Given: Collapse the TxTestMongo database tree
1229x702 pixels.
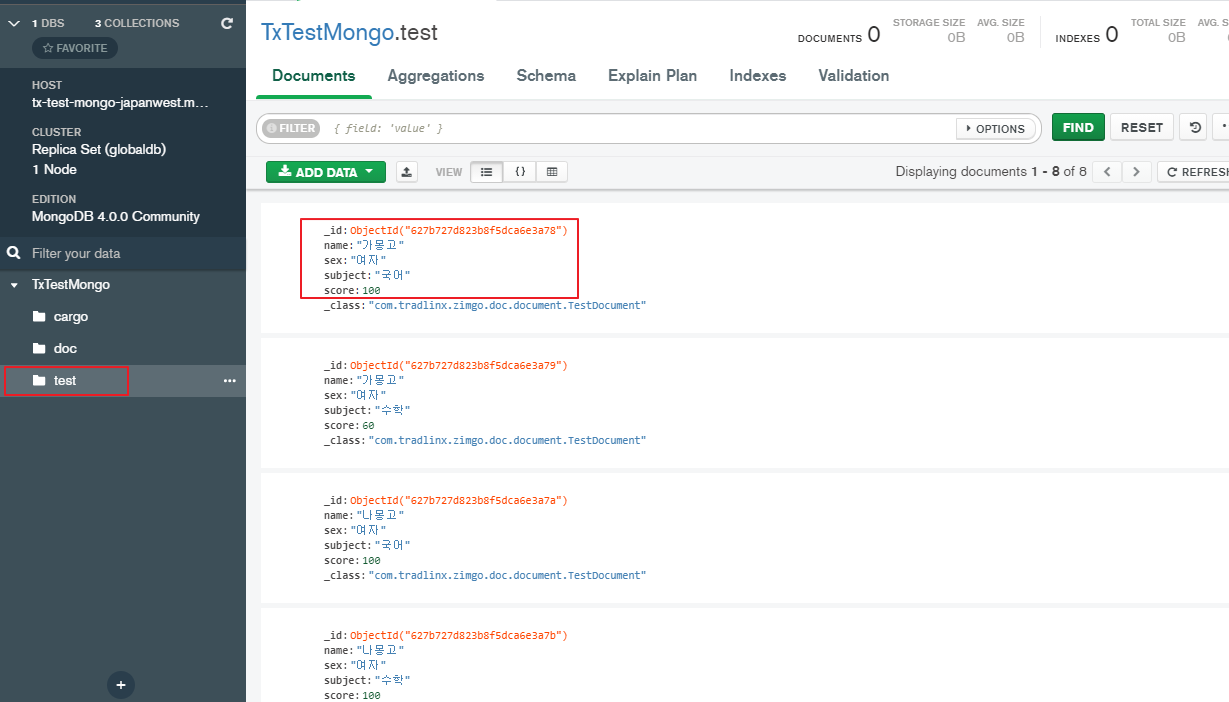Looking at the screenshot, I should (14, 285).
